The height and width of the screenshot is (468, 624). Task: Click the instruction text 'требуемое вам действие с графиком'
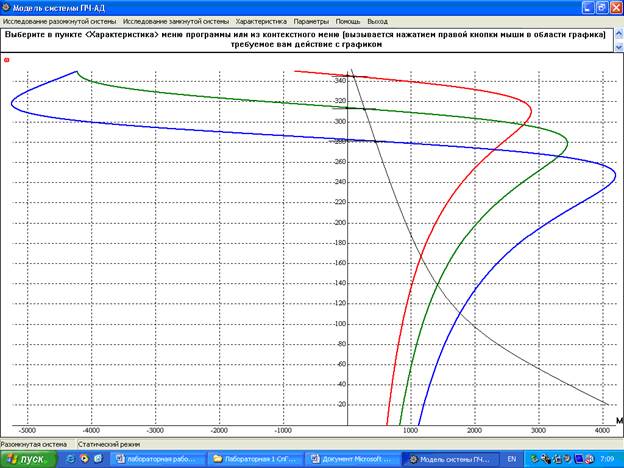point(306,45)
